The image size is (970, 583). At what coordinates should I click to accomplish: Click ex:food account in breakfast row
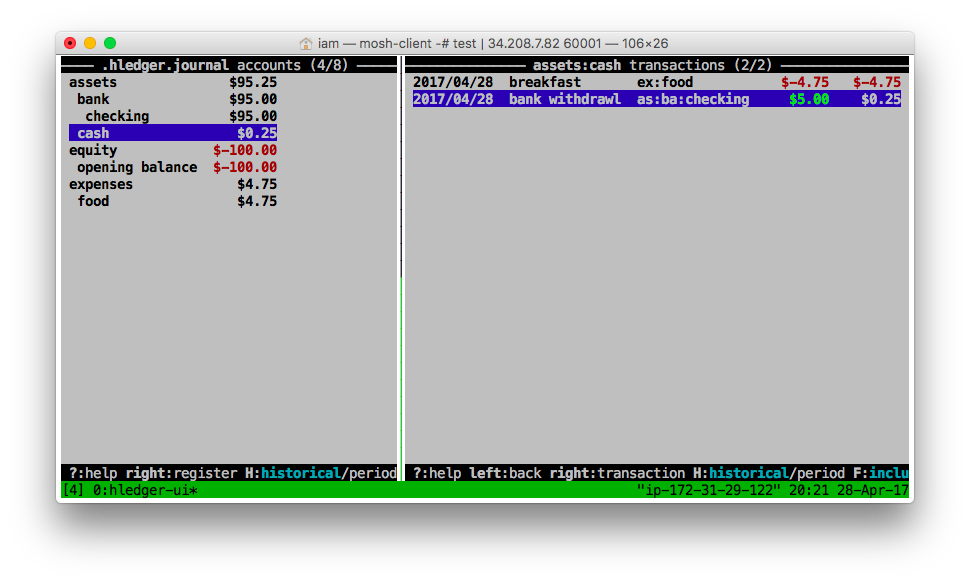click(665, 82)
